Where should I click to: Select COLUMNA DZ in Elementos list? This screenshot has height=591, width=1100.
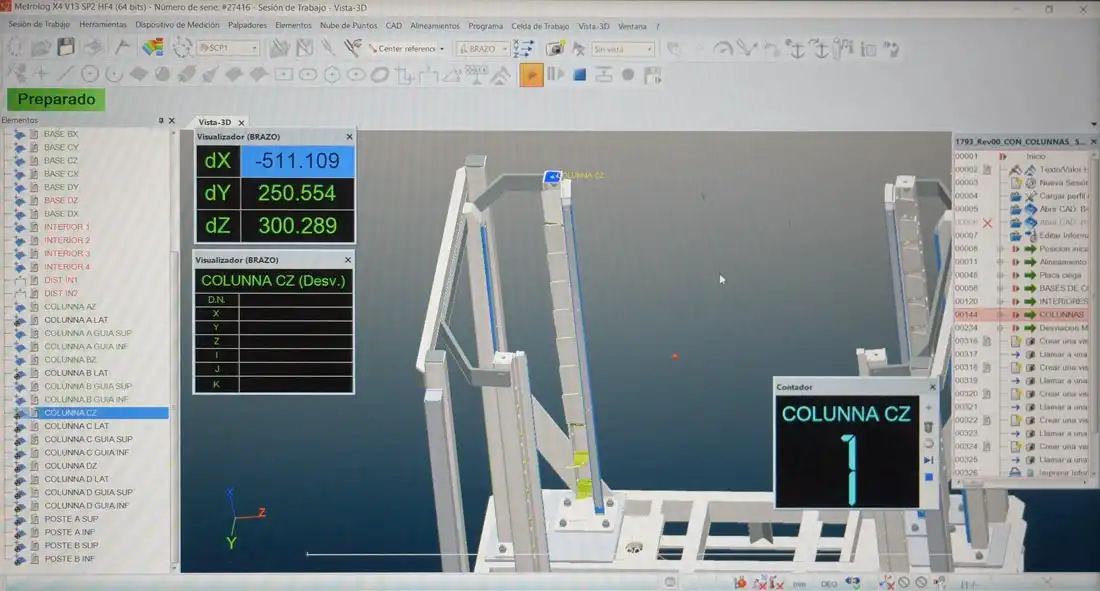coord(70,465)
